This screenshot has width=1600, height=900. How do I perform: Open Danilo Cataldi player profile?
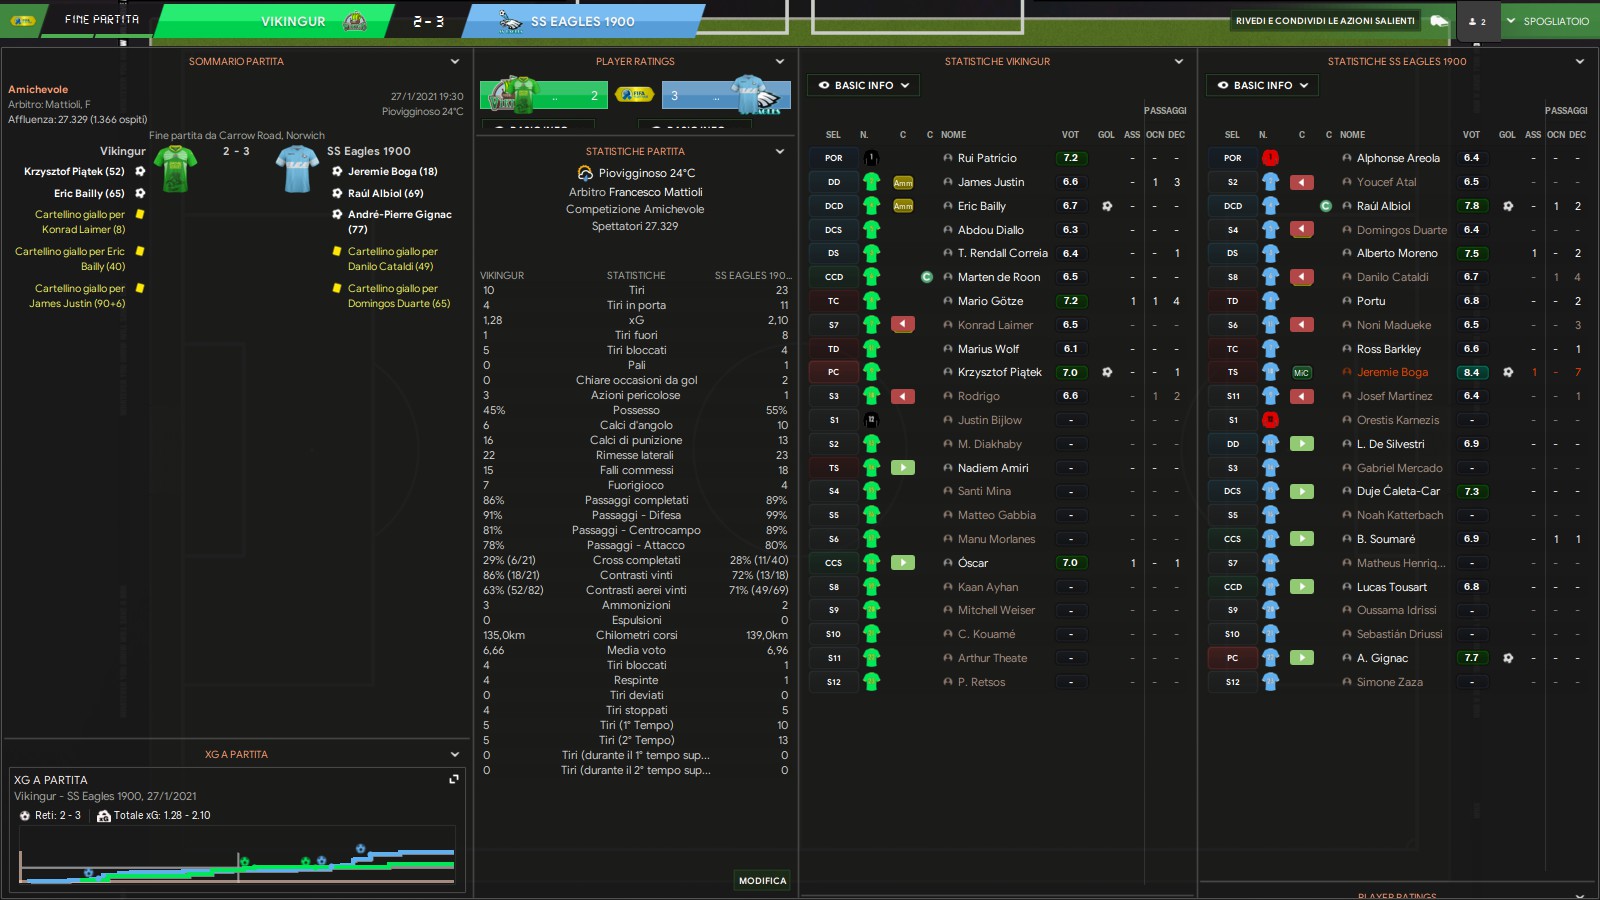[1392, 277]
